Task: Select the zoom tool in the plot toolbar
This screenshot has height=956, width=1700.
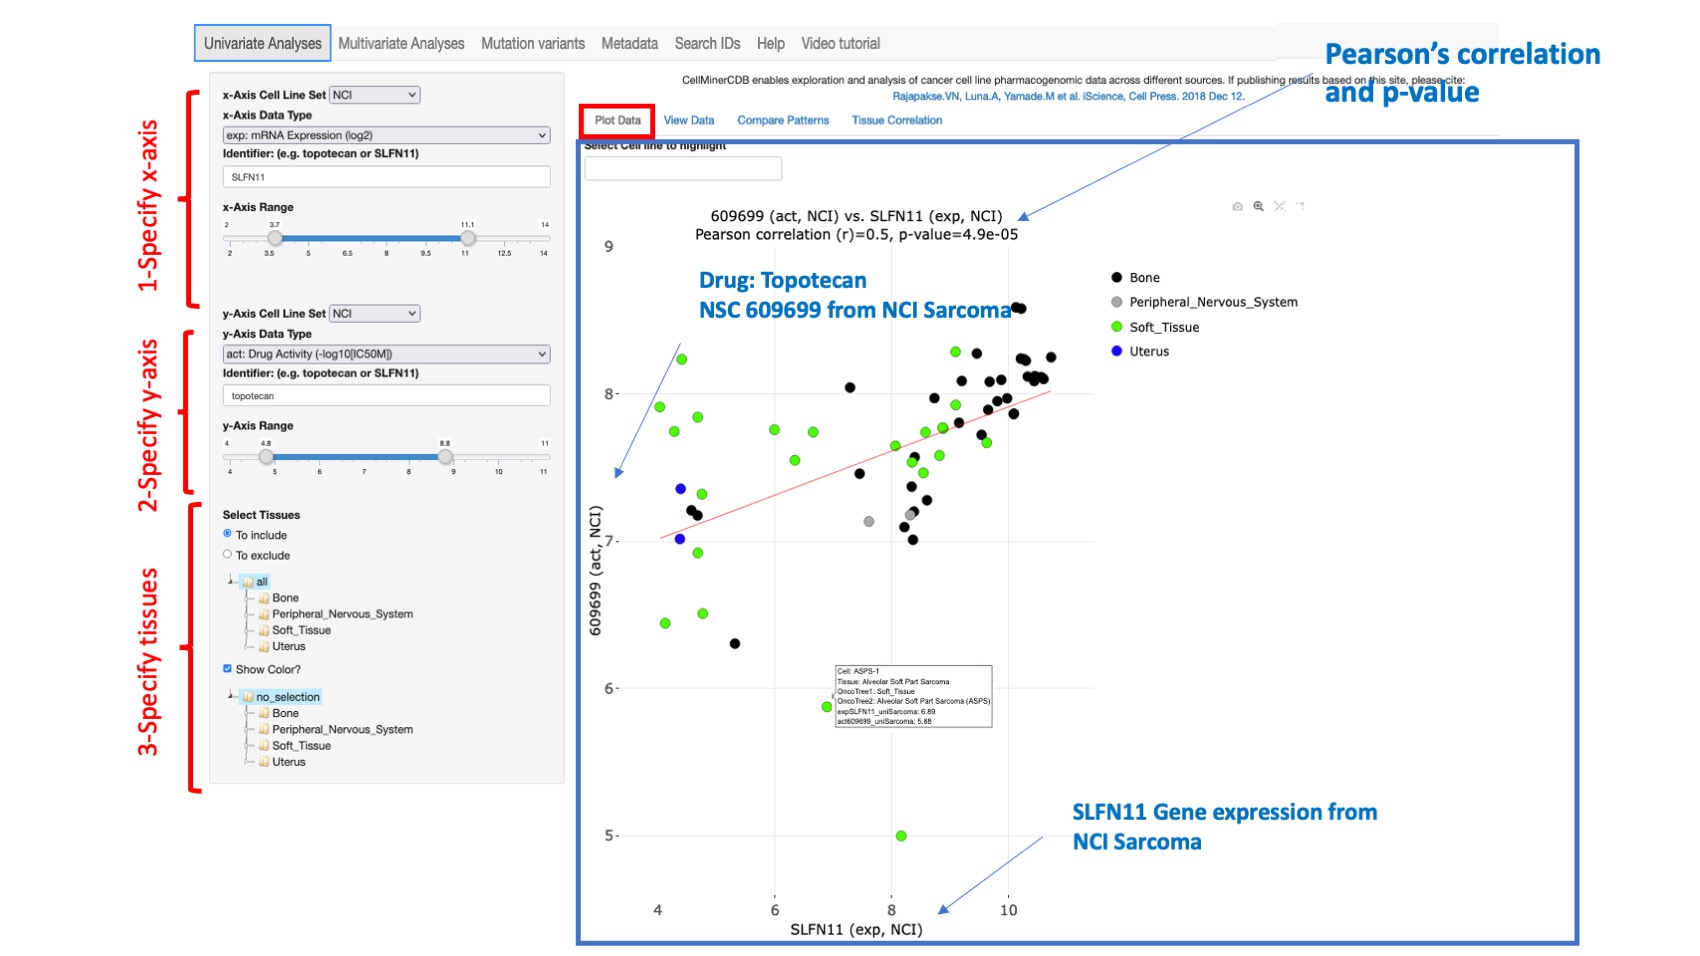Action: click(x=1258, y=207)
